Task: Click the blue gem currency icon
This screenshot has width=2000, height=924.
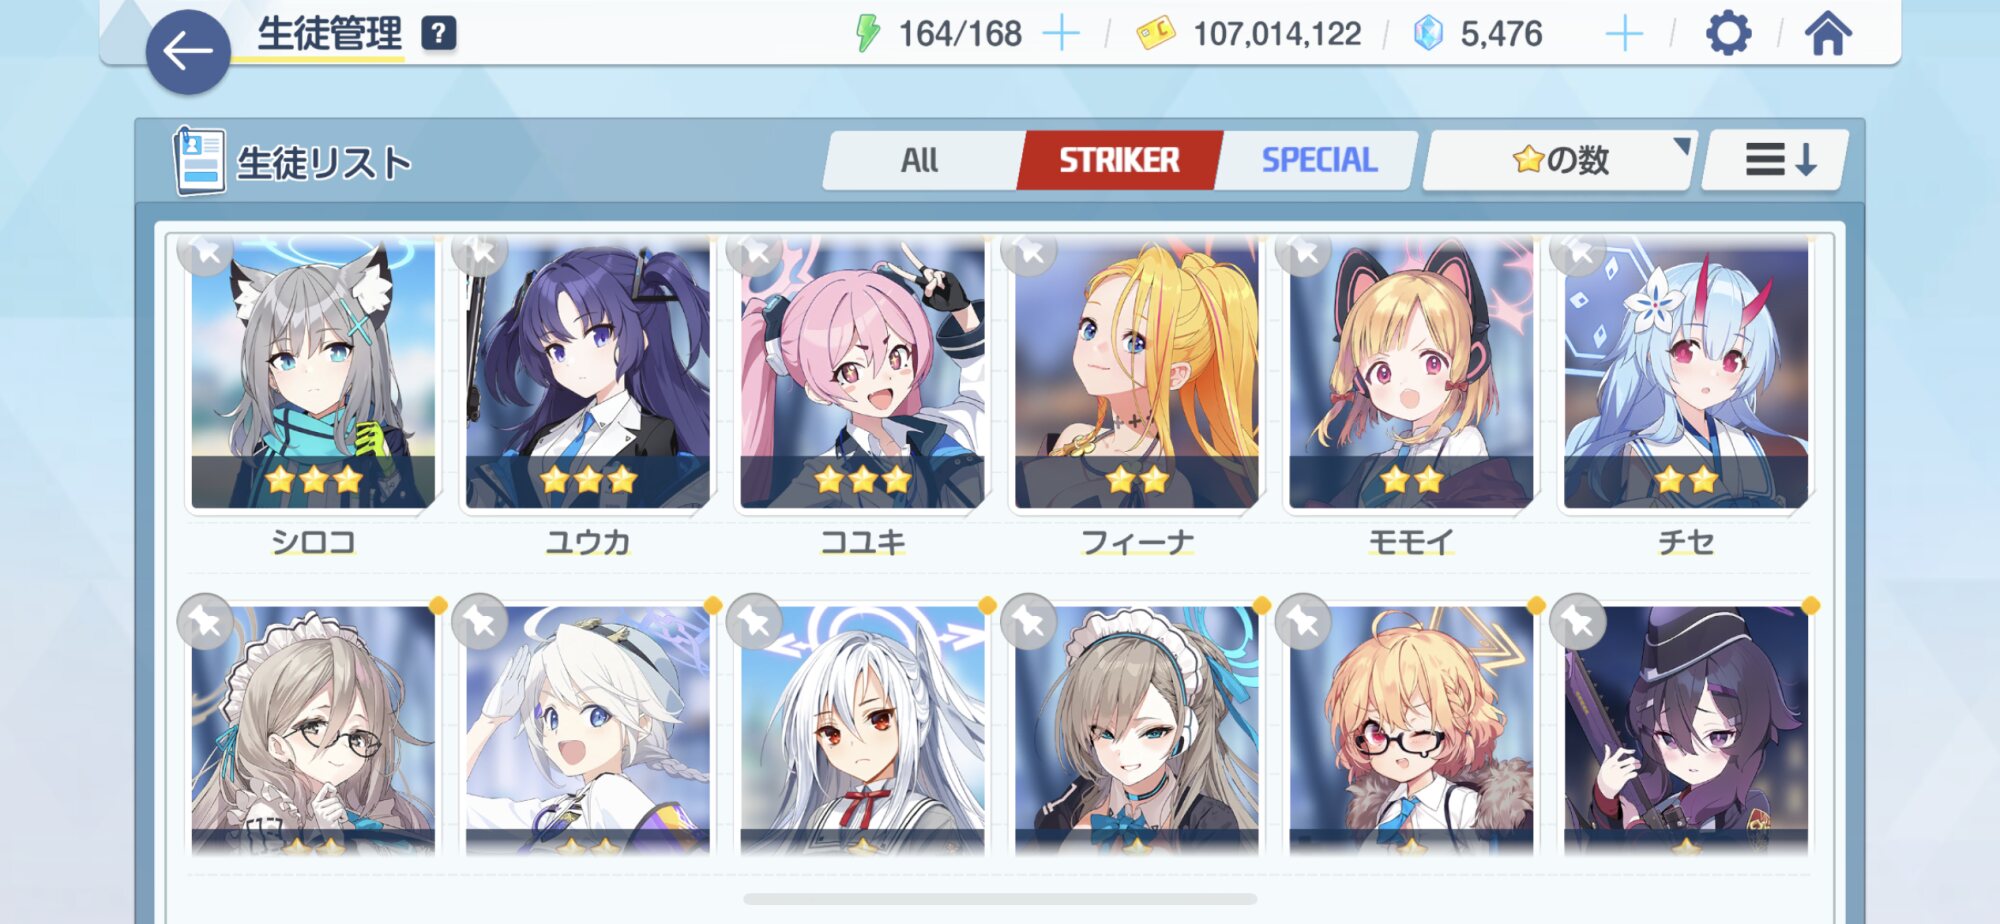Action: (1428, 34)
